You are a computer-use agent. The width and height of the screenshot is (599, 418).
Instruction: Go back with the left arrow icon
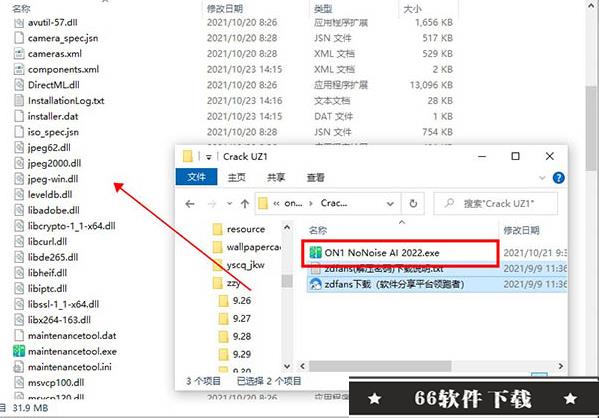(x=190, y=204)
